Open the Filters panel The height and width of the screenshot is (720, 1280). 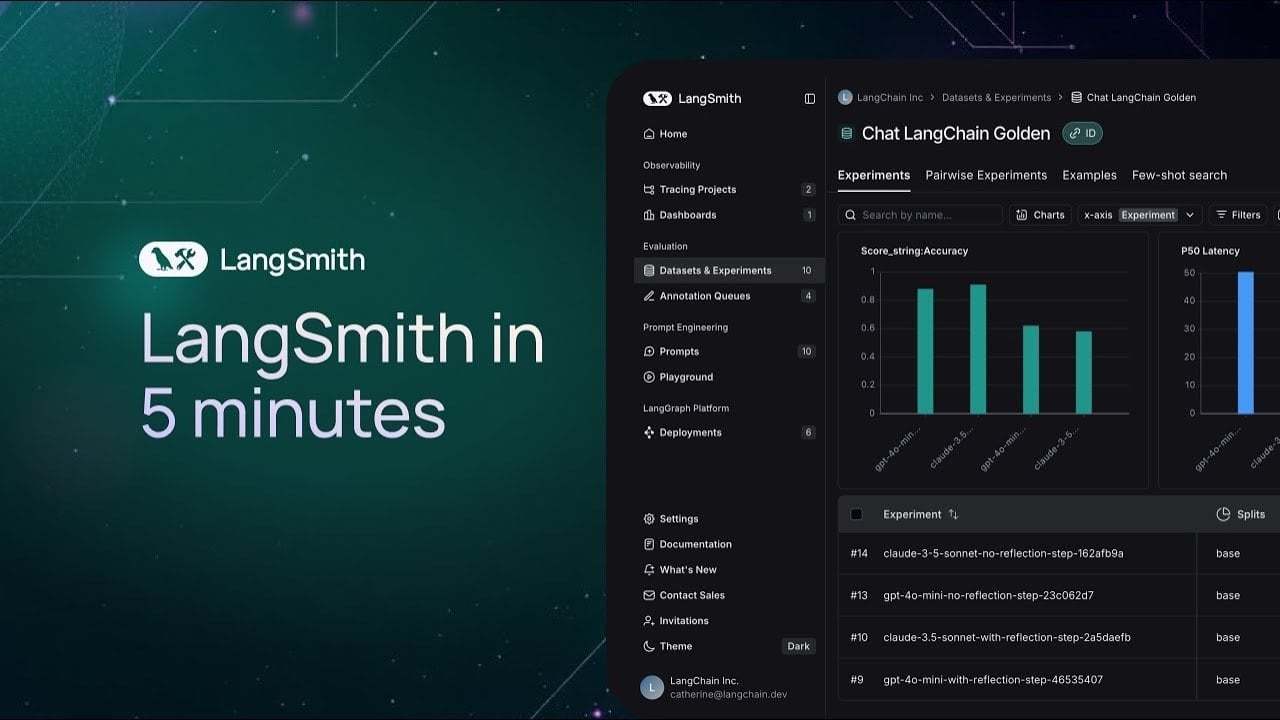1238,214
